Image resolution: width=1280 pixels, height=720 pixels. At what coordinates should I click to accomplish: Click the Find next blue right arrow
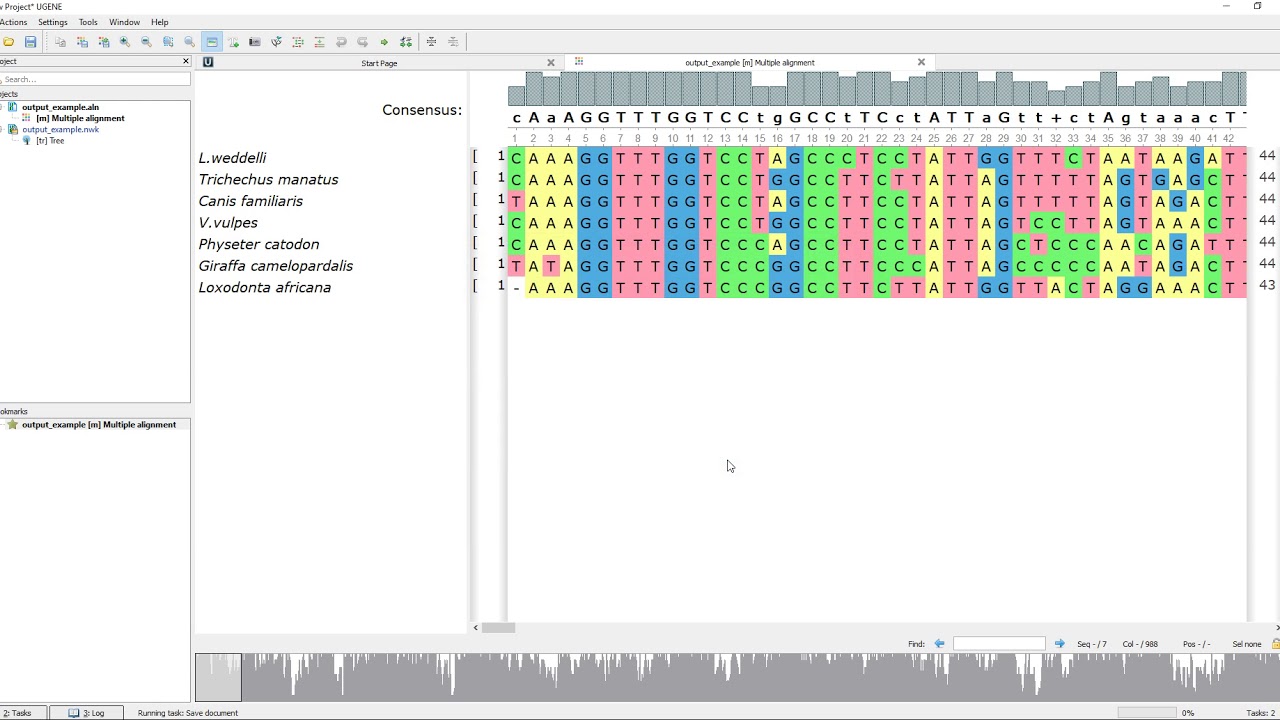pyautogui.click(x=1059, y=644)
